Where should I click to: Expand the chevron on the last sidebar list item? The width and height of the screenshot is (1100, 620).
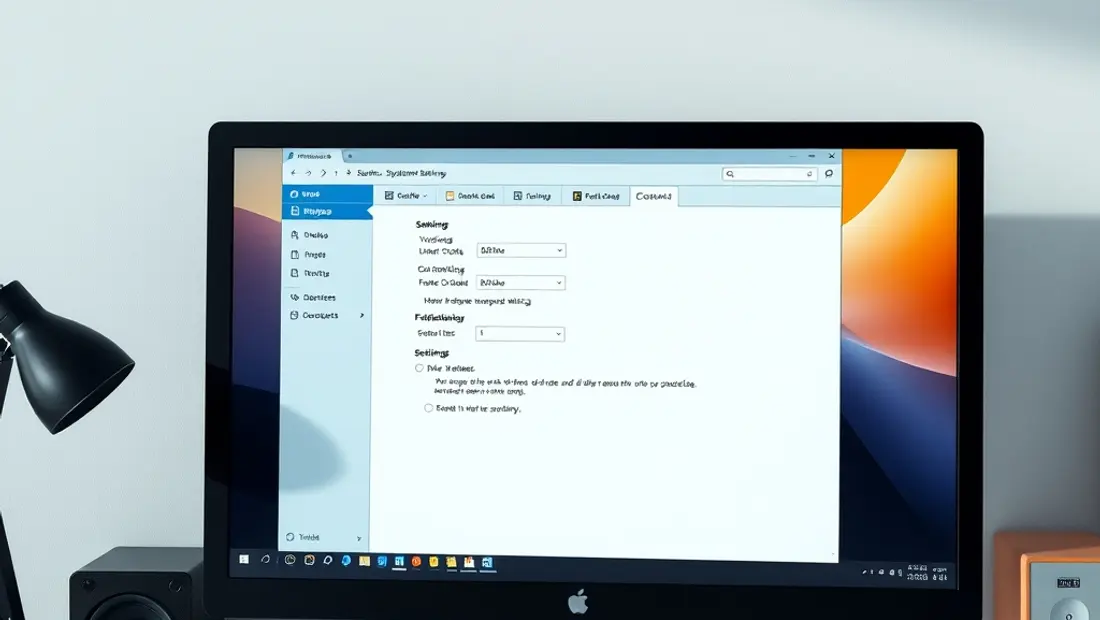point(362,316)
